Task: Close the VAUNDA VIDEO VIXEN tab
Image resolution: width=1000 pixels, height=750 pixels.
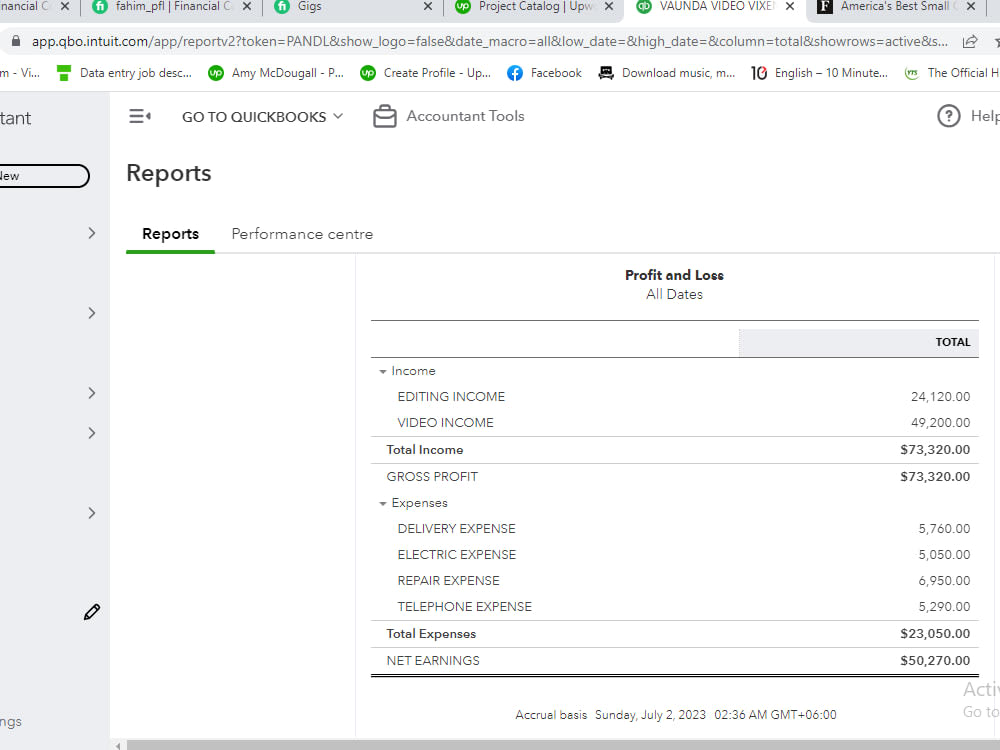Action: pyautogui.click(x=790, y=6)
